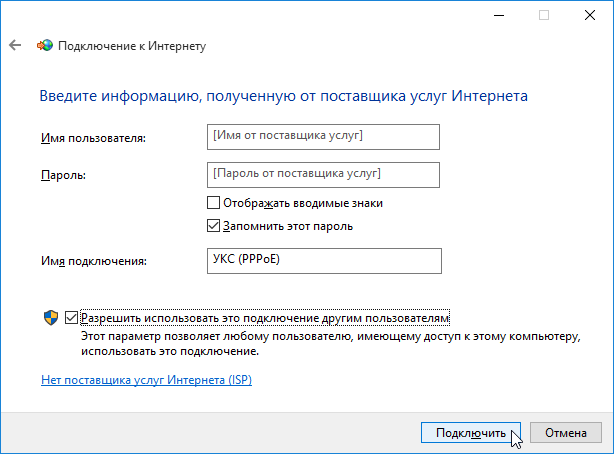Click into the Пароль input field
Image resolution: width=614 pixels, height=454 pixels.
[x=323, y=175]
